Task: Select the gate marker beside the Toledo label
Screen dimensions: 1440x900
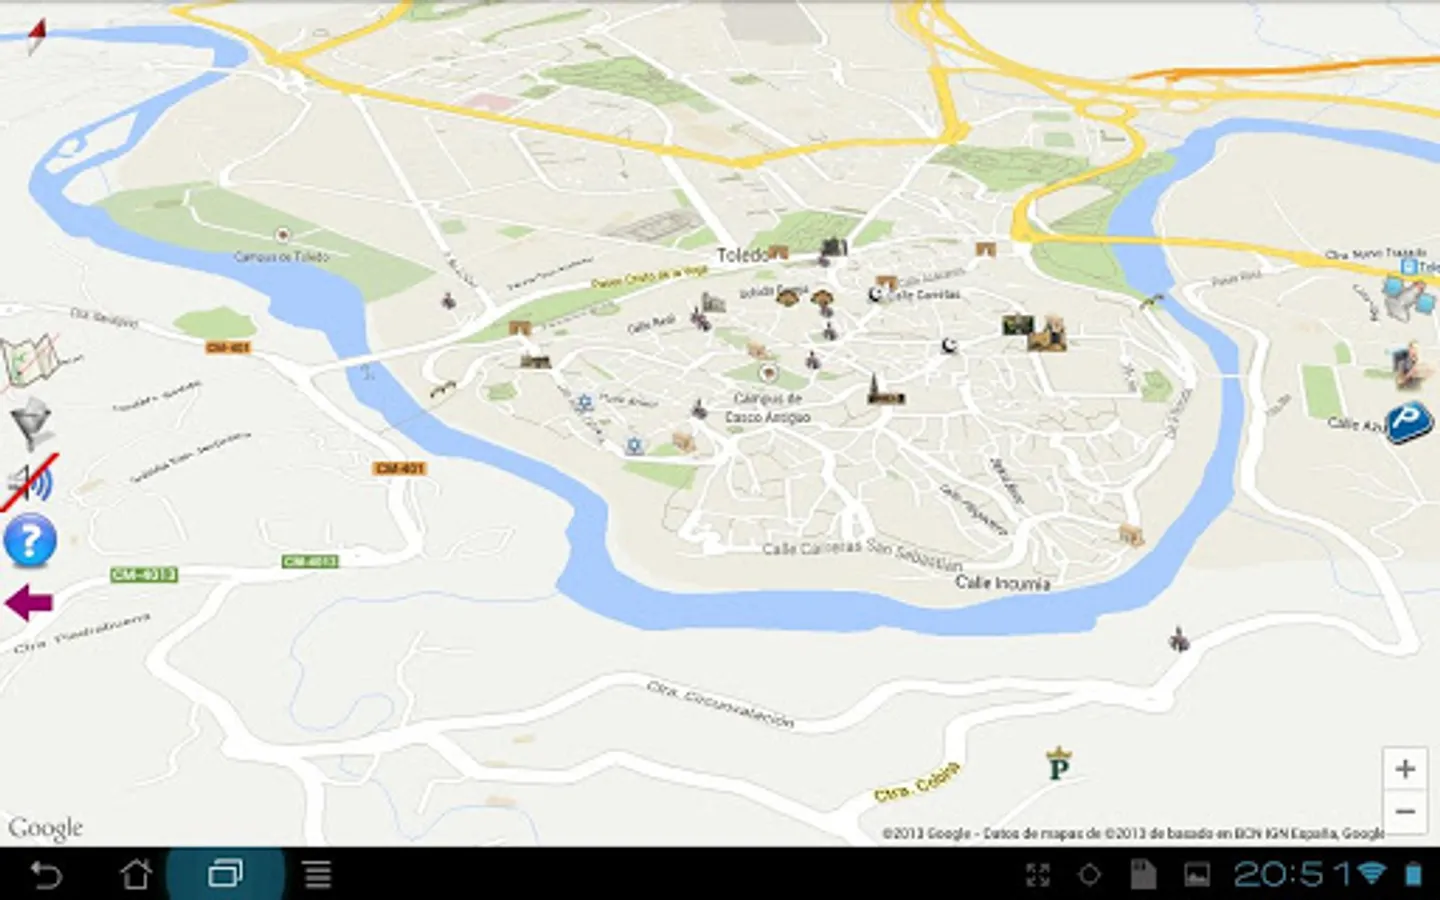Action: tap(778, 253)
